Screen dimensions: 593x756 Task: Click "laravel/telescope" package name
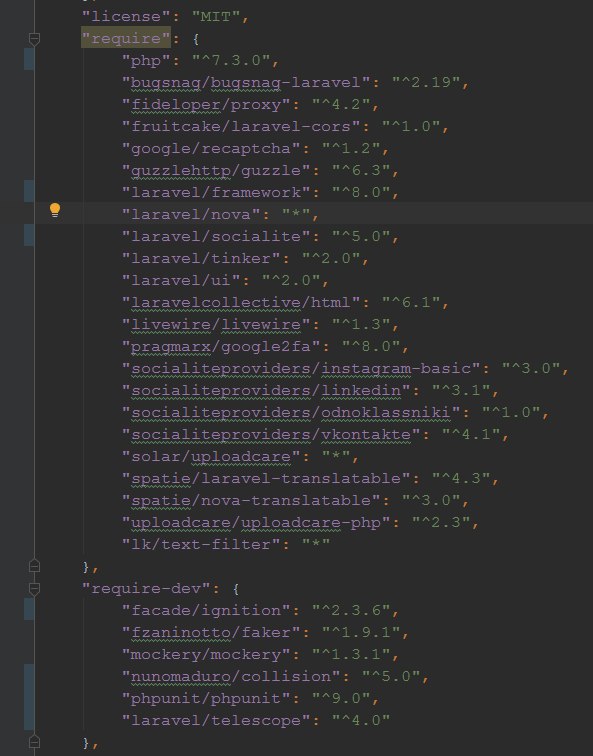pyautogui.click(x=216, y=720)
